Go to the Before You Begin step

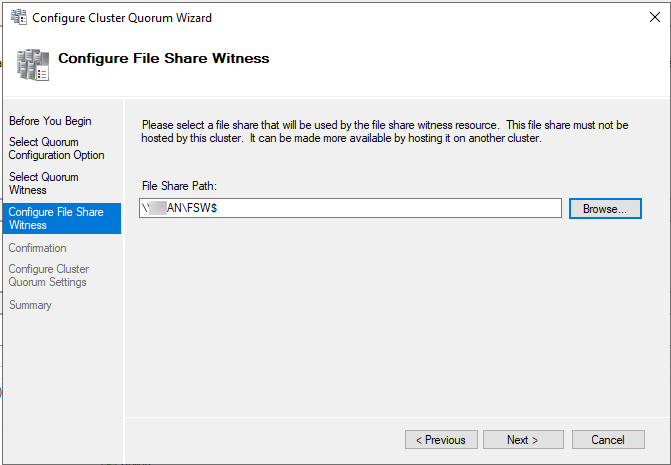click(x=50, y=121)
